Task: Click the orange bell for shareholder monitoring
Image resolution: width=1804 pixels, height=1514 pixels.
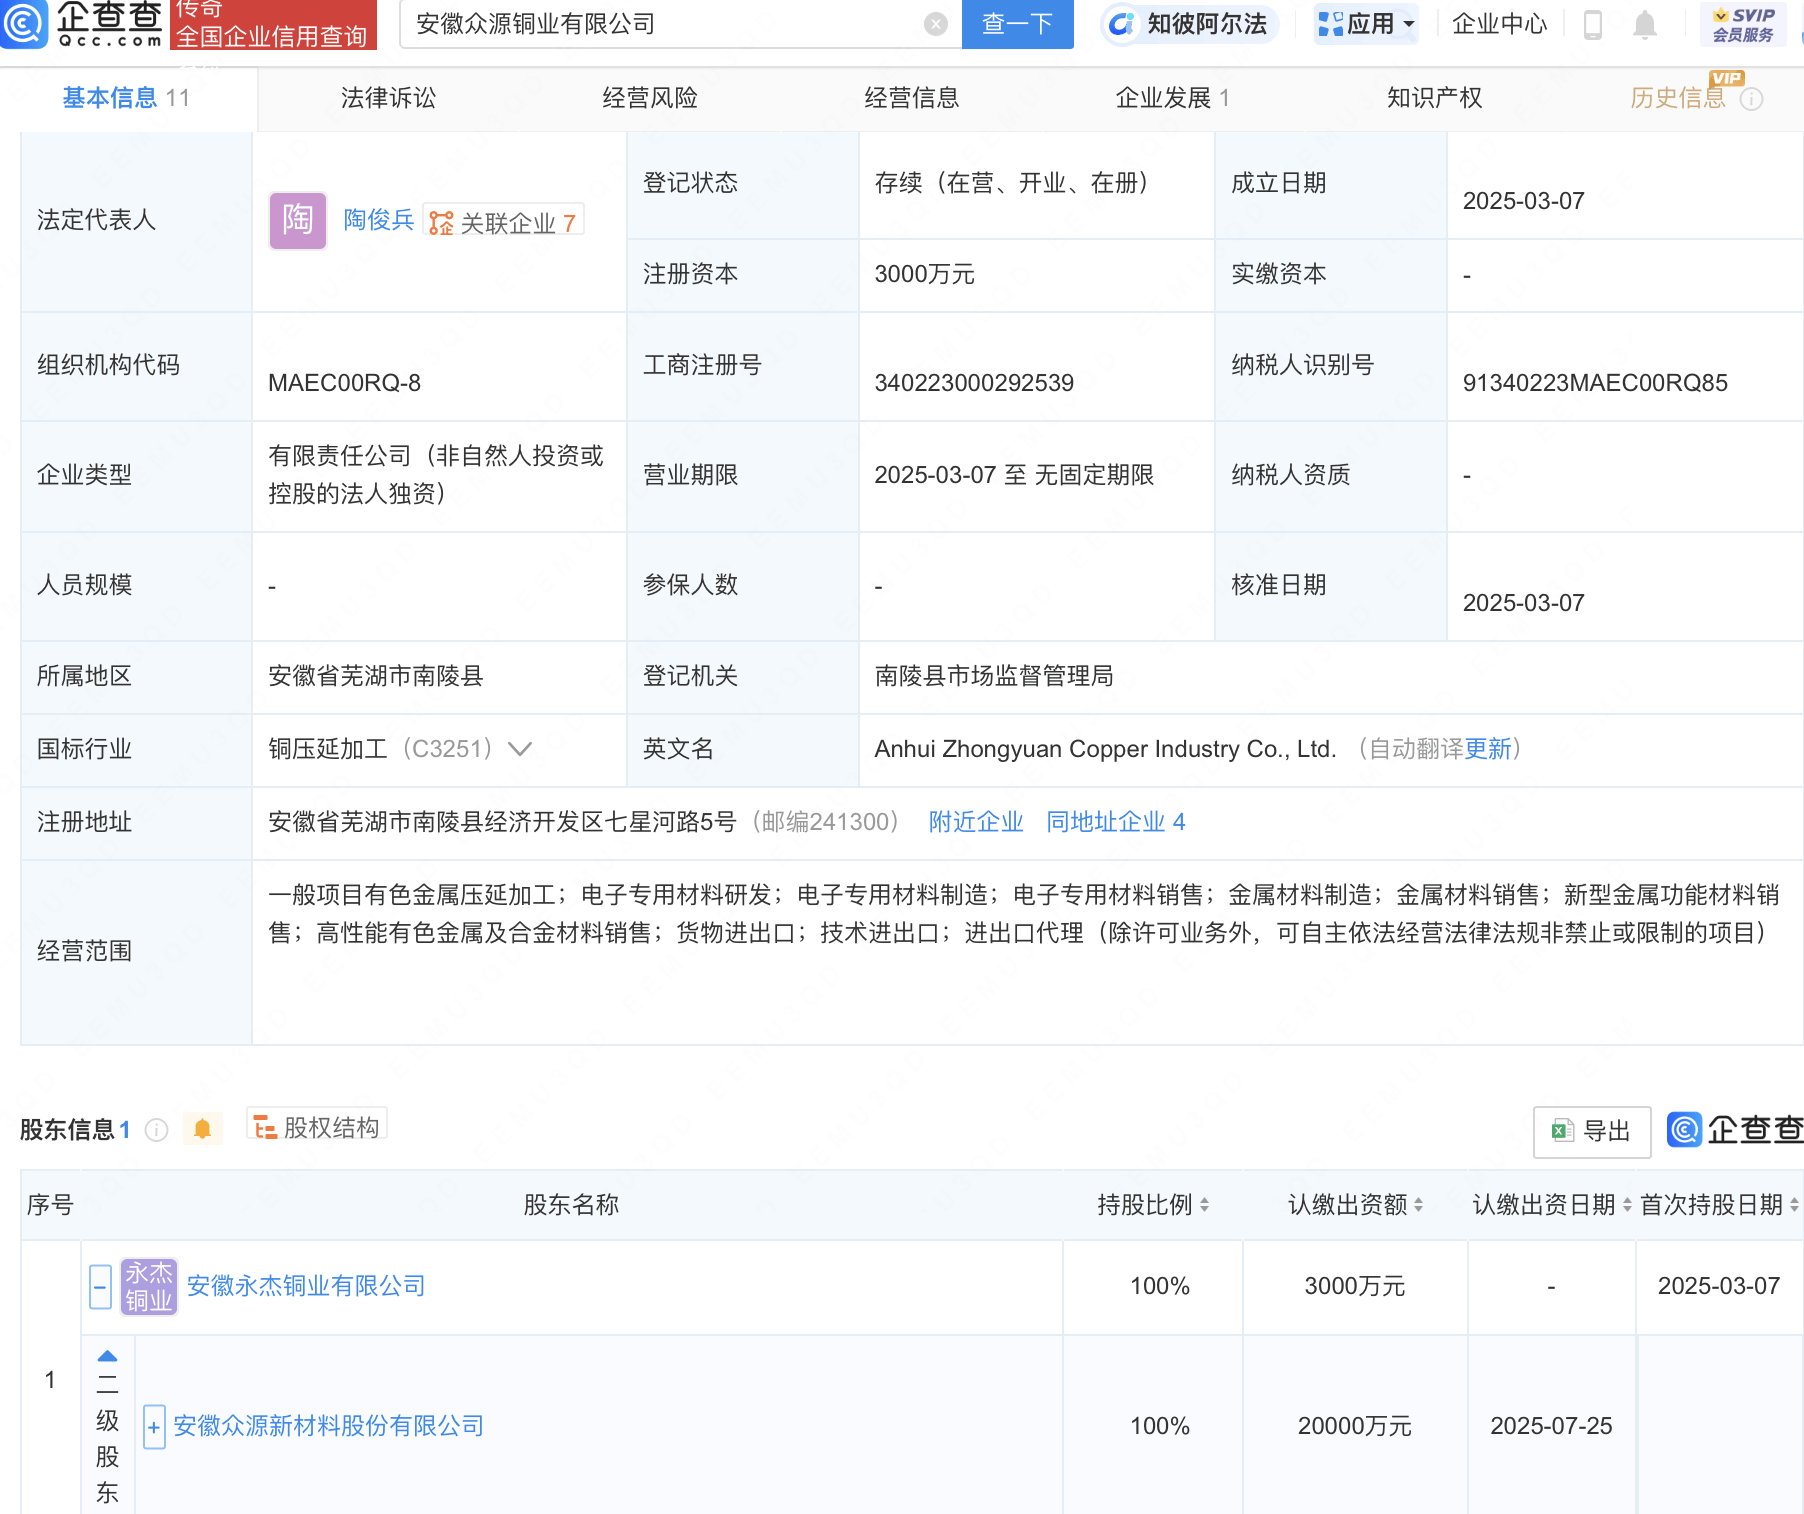Action: tap(202, 1129)
